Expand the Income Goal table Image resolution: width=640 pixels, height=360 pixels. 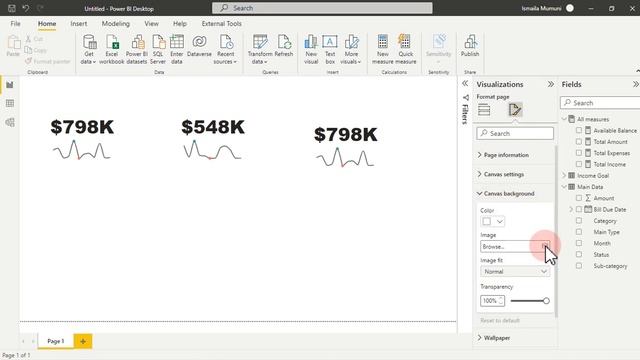(564, 176)
